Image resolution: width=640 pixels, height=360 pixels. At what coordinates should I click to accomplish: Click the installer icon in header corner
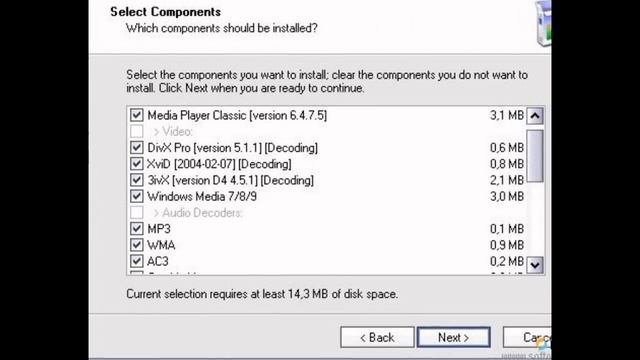543,23
